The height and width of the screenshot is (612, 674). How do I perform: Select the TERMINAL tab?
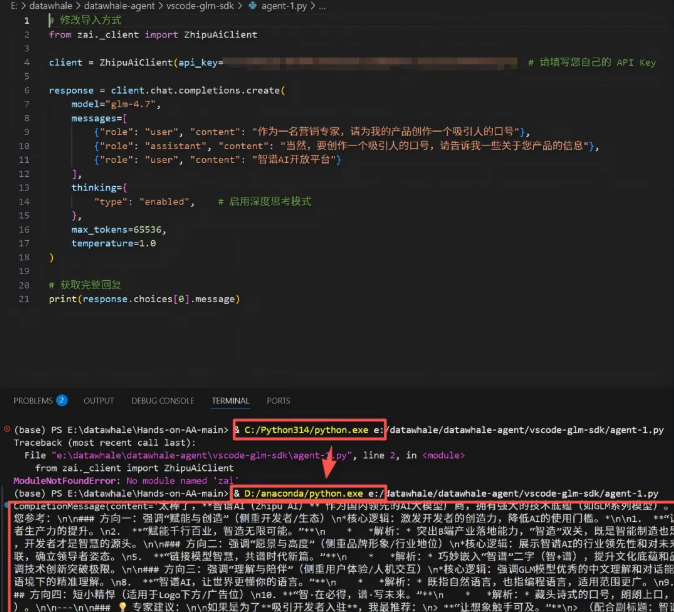click(x=230, y=400)
